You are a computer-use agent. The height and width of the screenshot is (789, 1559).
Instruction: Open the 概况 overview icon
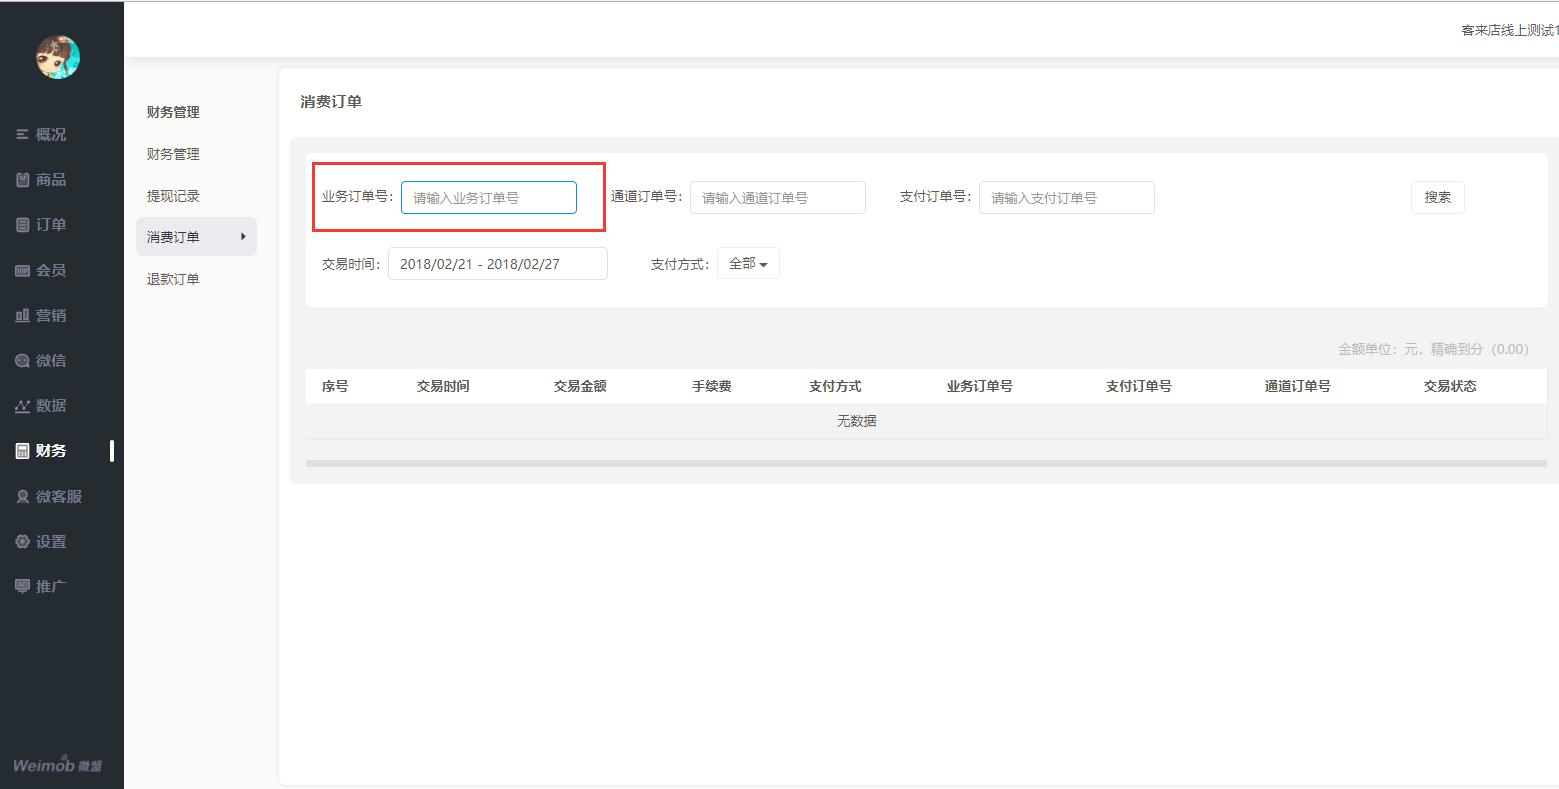(x=22, y=134)
